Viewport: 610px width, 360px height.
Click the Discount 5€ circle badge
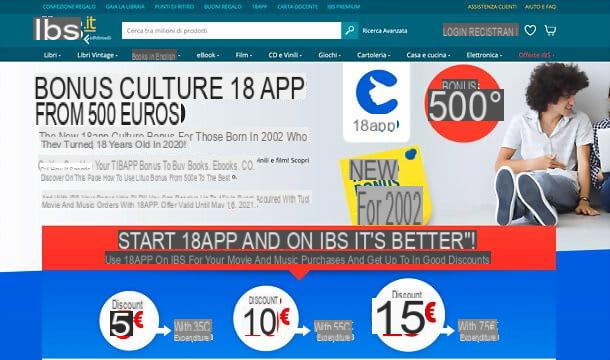pos(129,320)
